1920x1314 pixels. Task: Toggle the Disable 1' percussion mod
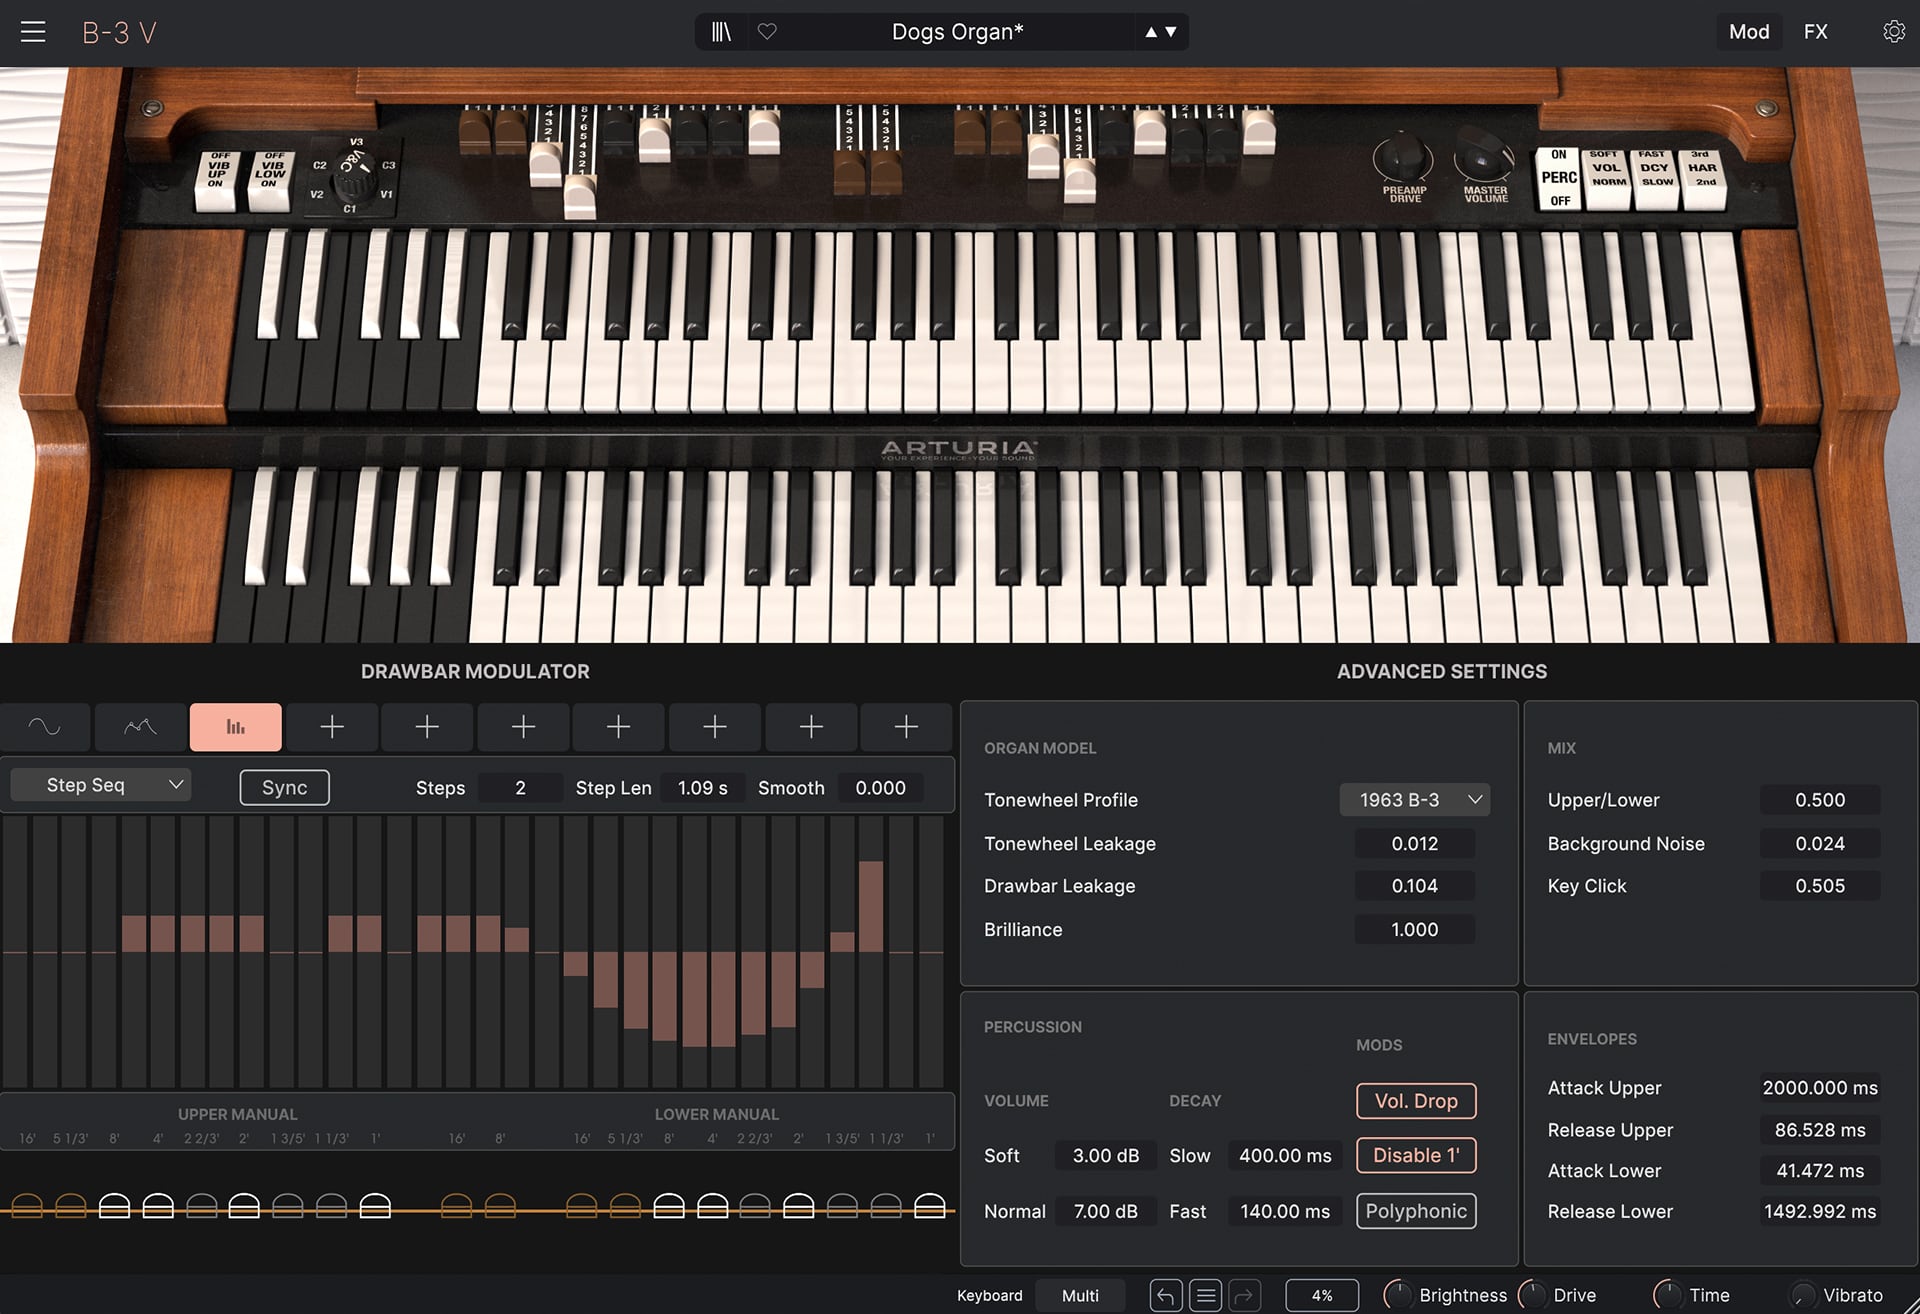click(1415, 1156)
